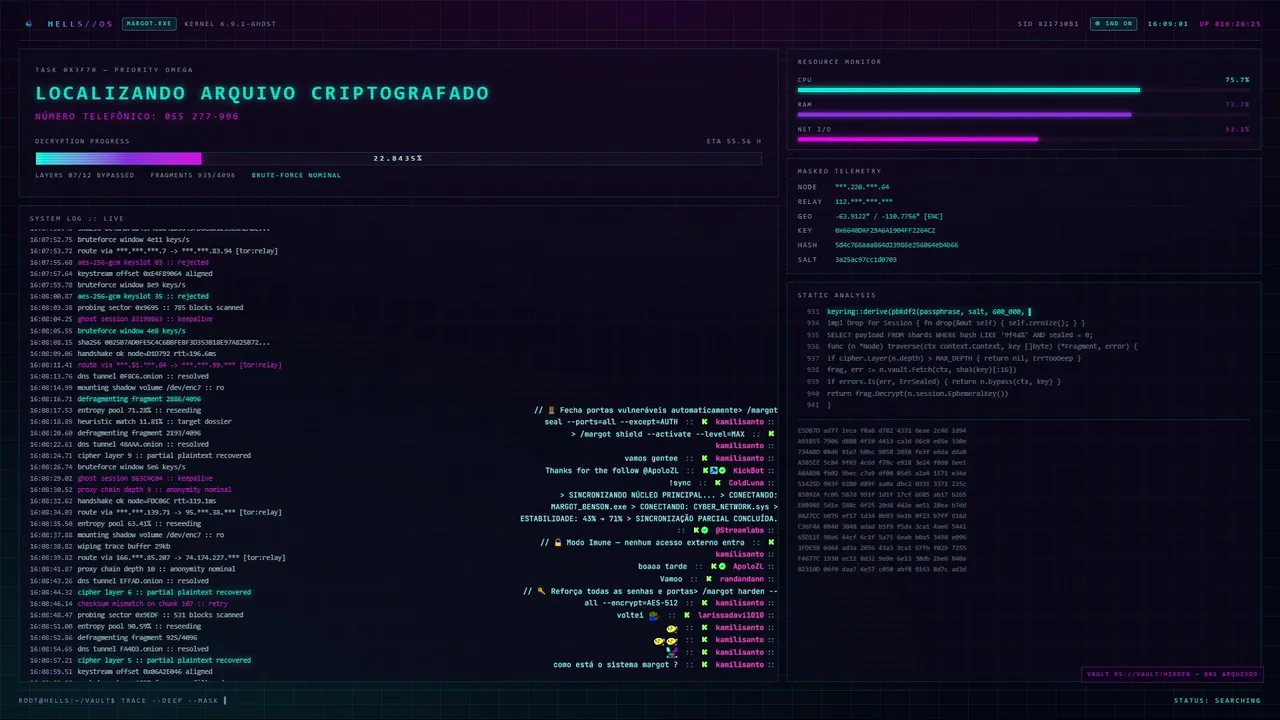The height and width of the screenshot is (720, 1280).
Task: Open larissadavi1010's username in chat
Action: coord(731,615)
